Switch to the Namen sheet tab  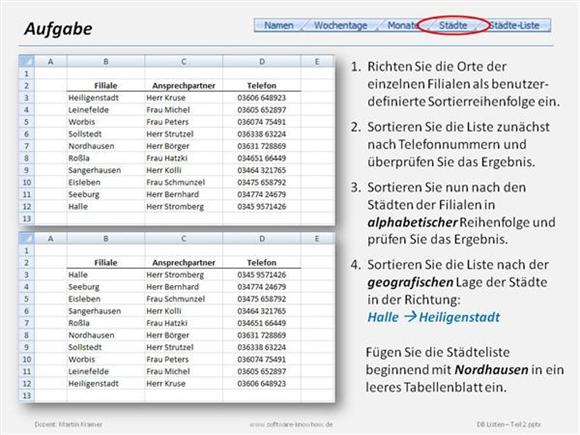click(x=279, y=25)
